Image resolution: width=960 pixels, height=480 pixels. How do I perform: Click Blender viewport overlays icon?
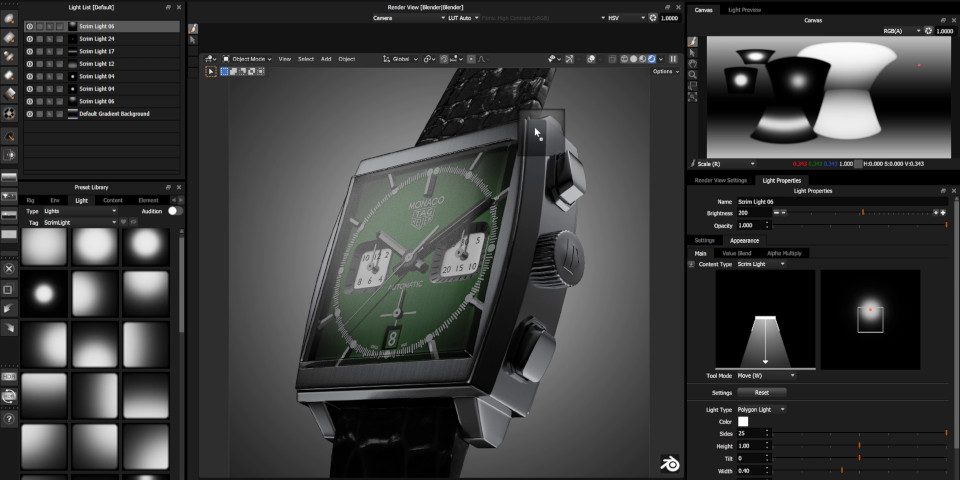tap(590, 59)
